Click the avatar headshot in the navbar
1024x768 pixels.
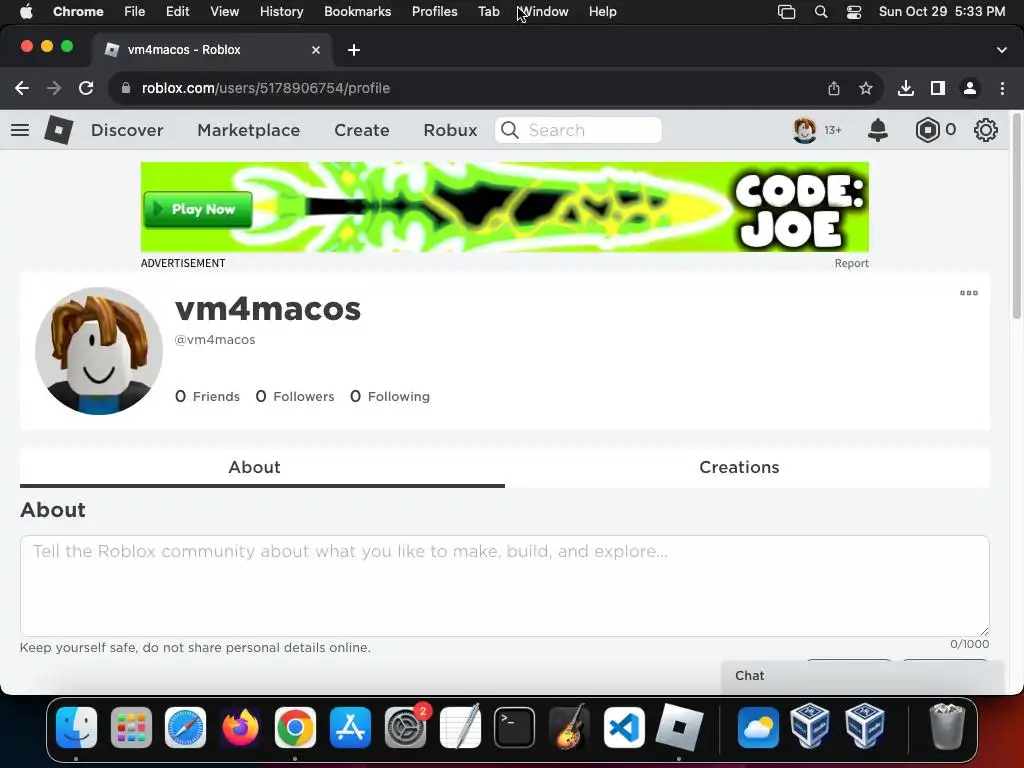tap(805, 130)
